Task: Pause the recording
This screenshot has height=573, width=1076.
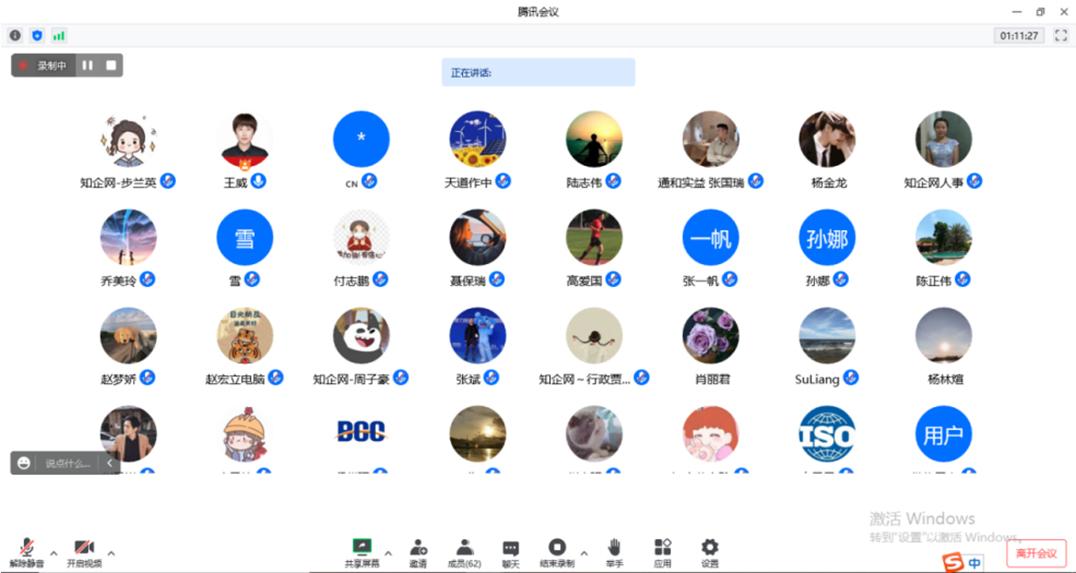Action: coord(88,65)
